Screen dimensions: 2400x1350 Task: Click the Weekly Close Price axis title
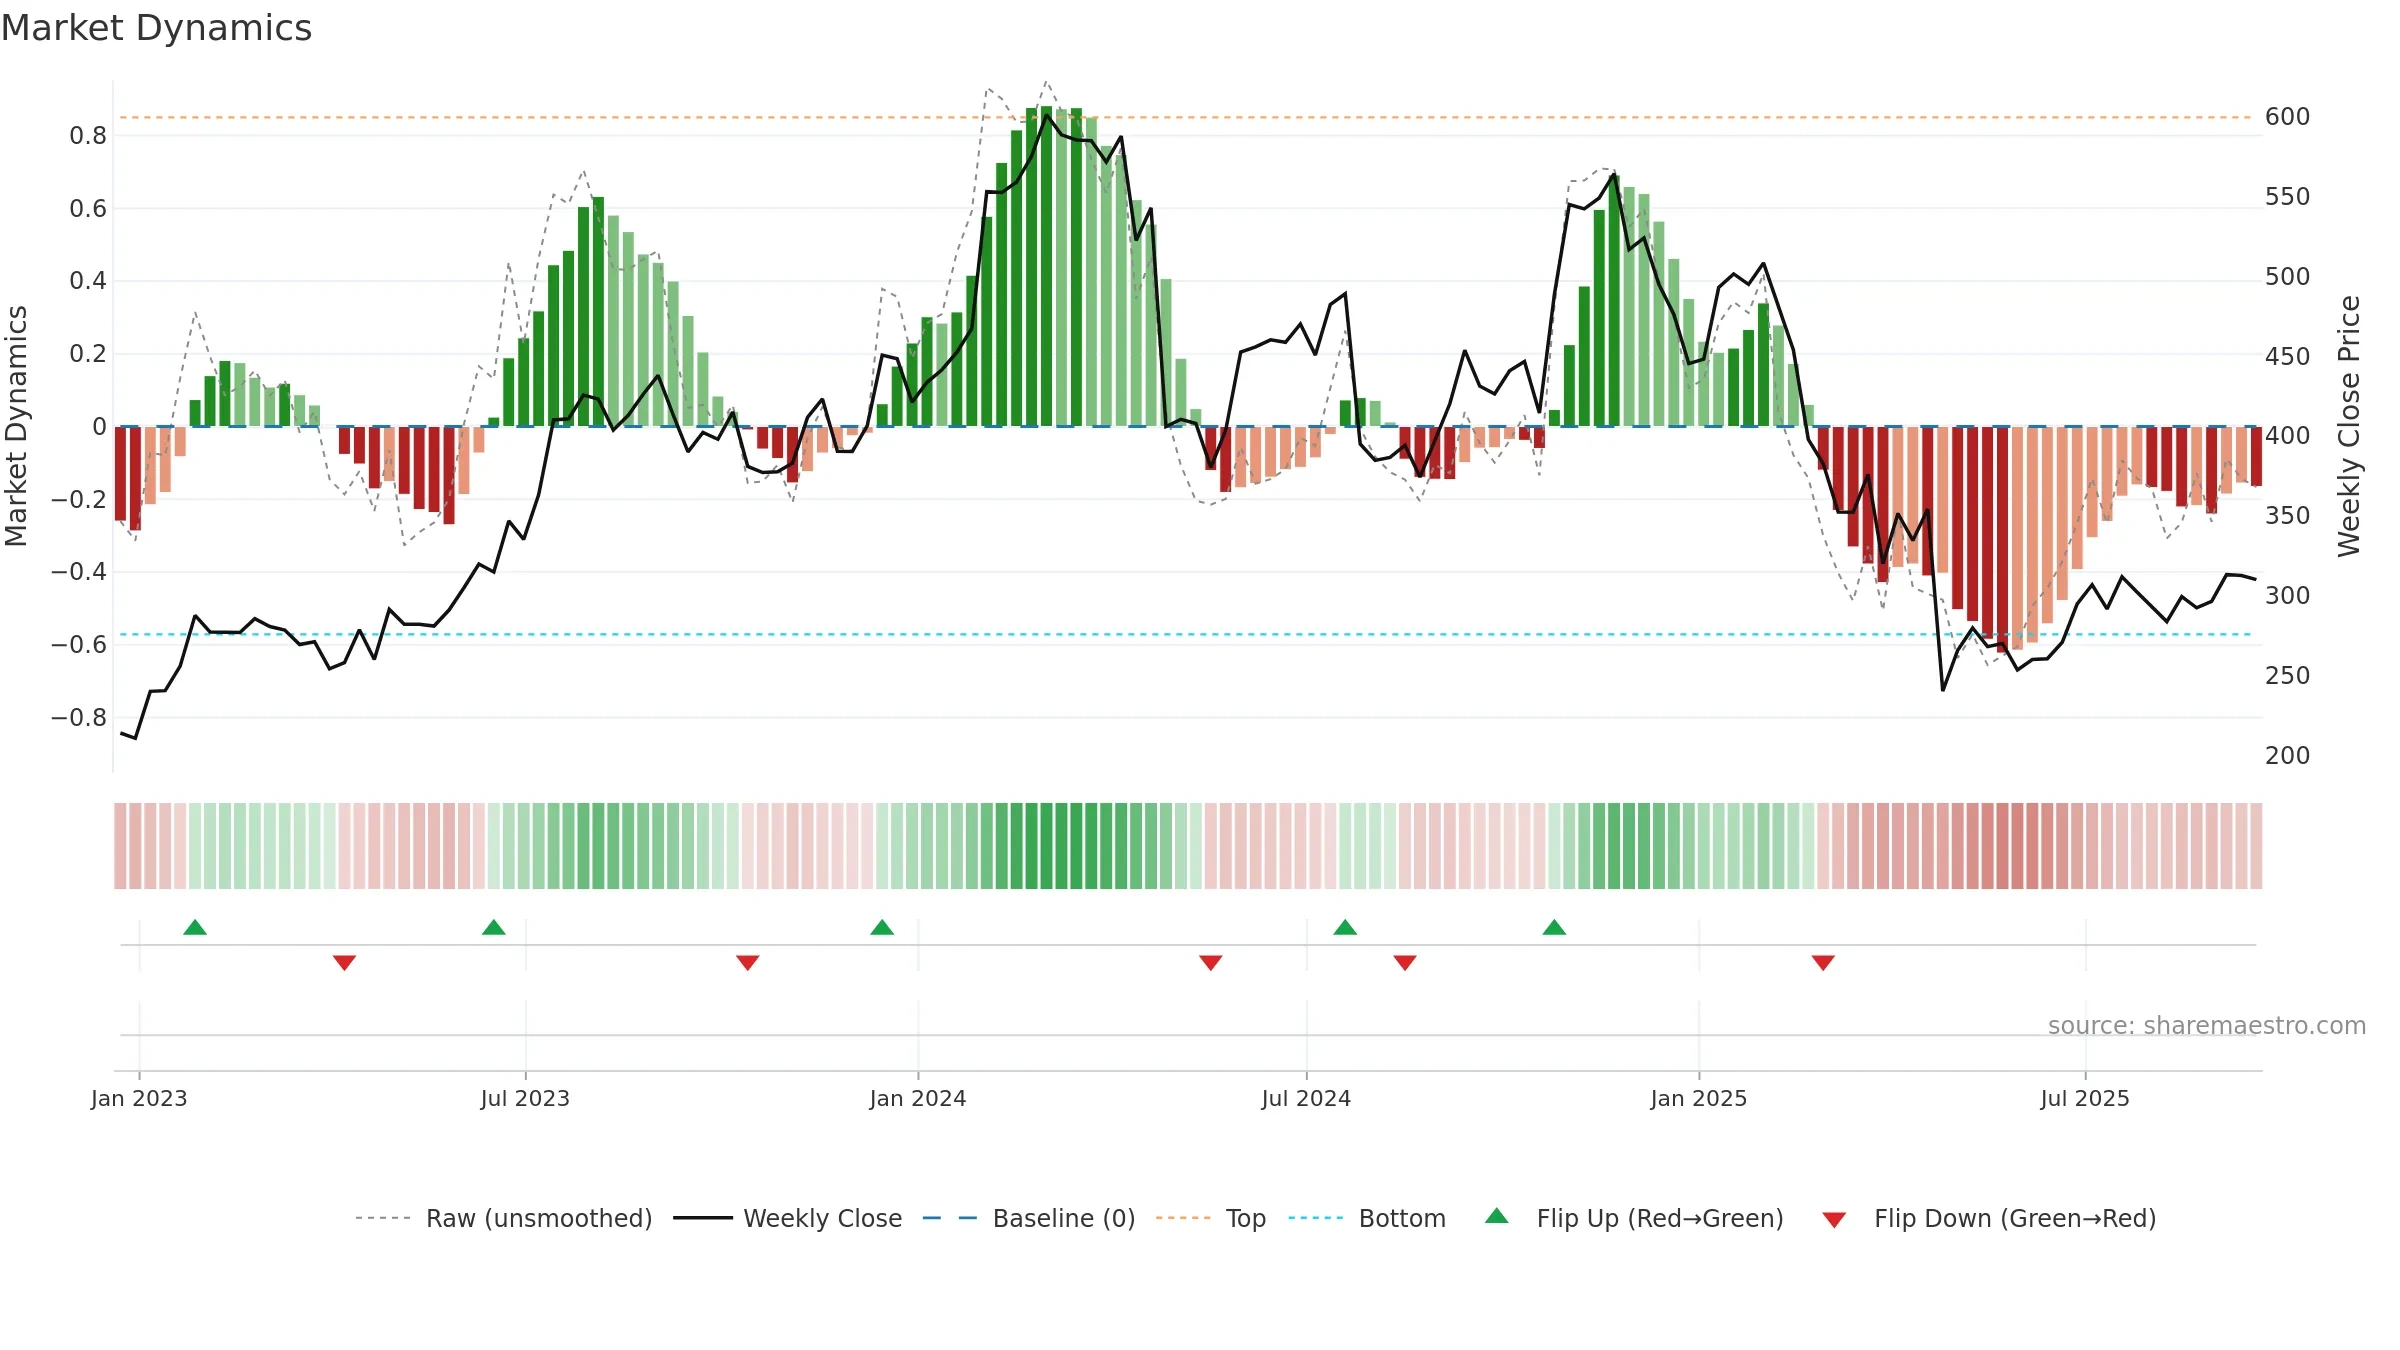[x=2349, y=426]
